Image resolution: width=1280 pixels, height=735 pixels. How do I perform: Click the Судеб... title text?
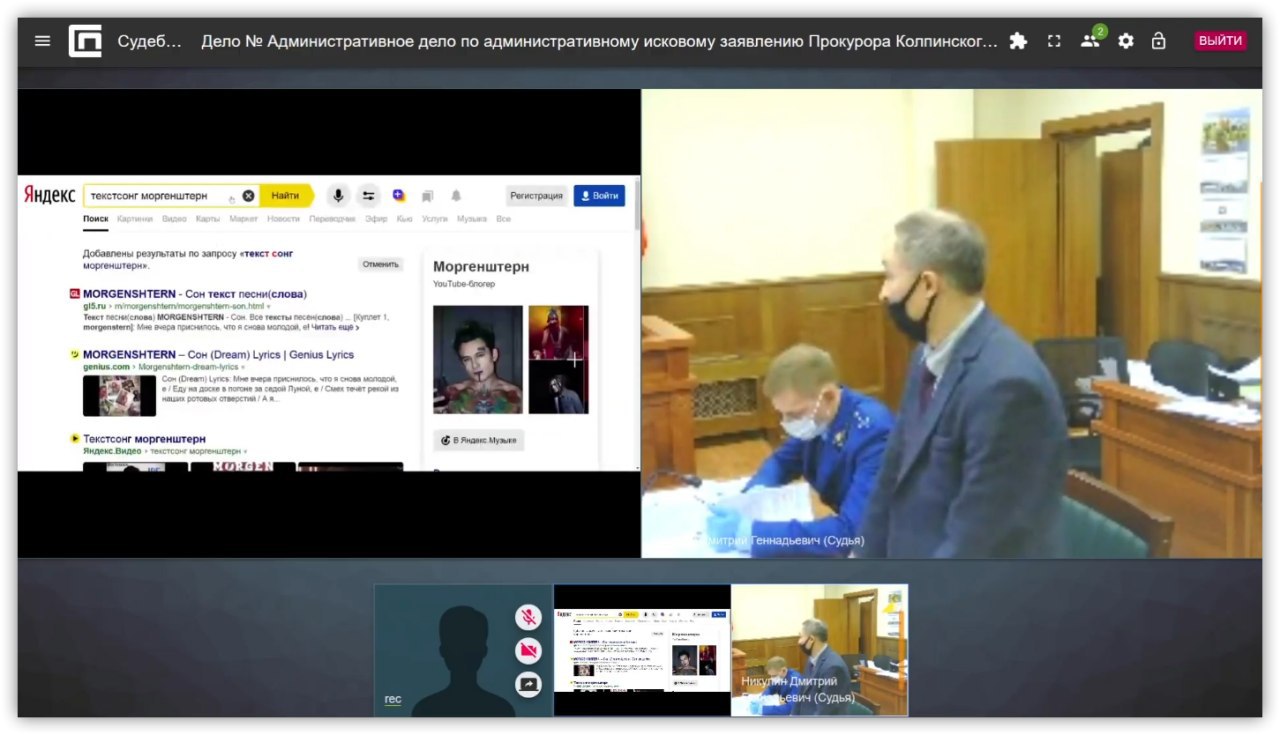[x=150, y=41]
